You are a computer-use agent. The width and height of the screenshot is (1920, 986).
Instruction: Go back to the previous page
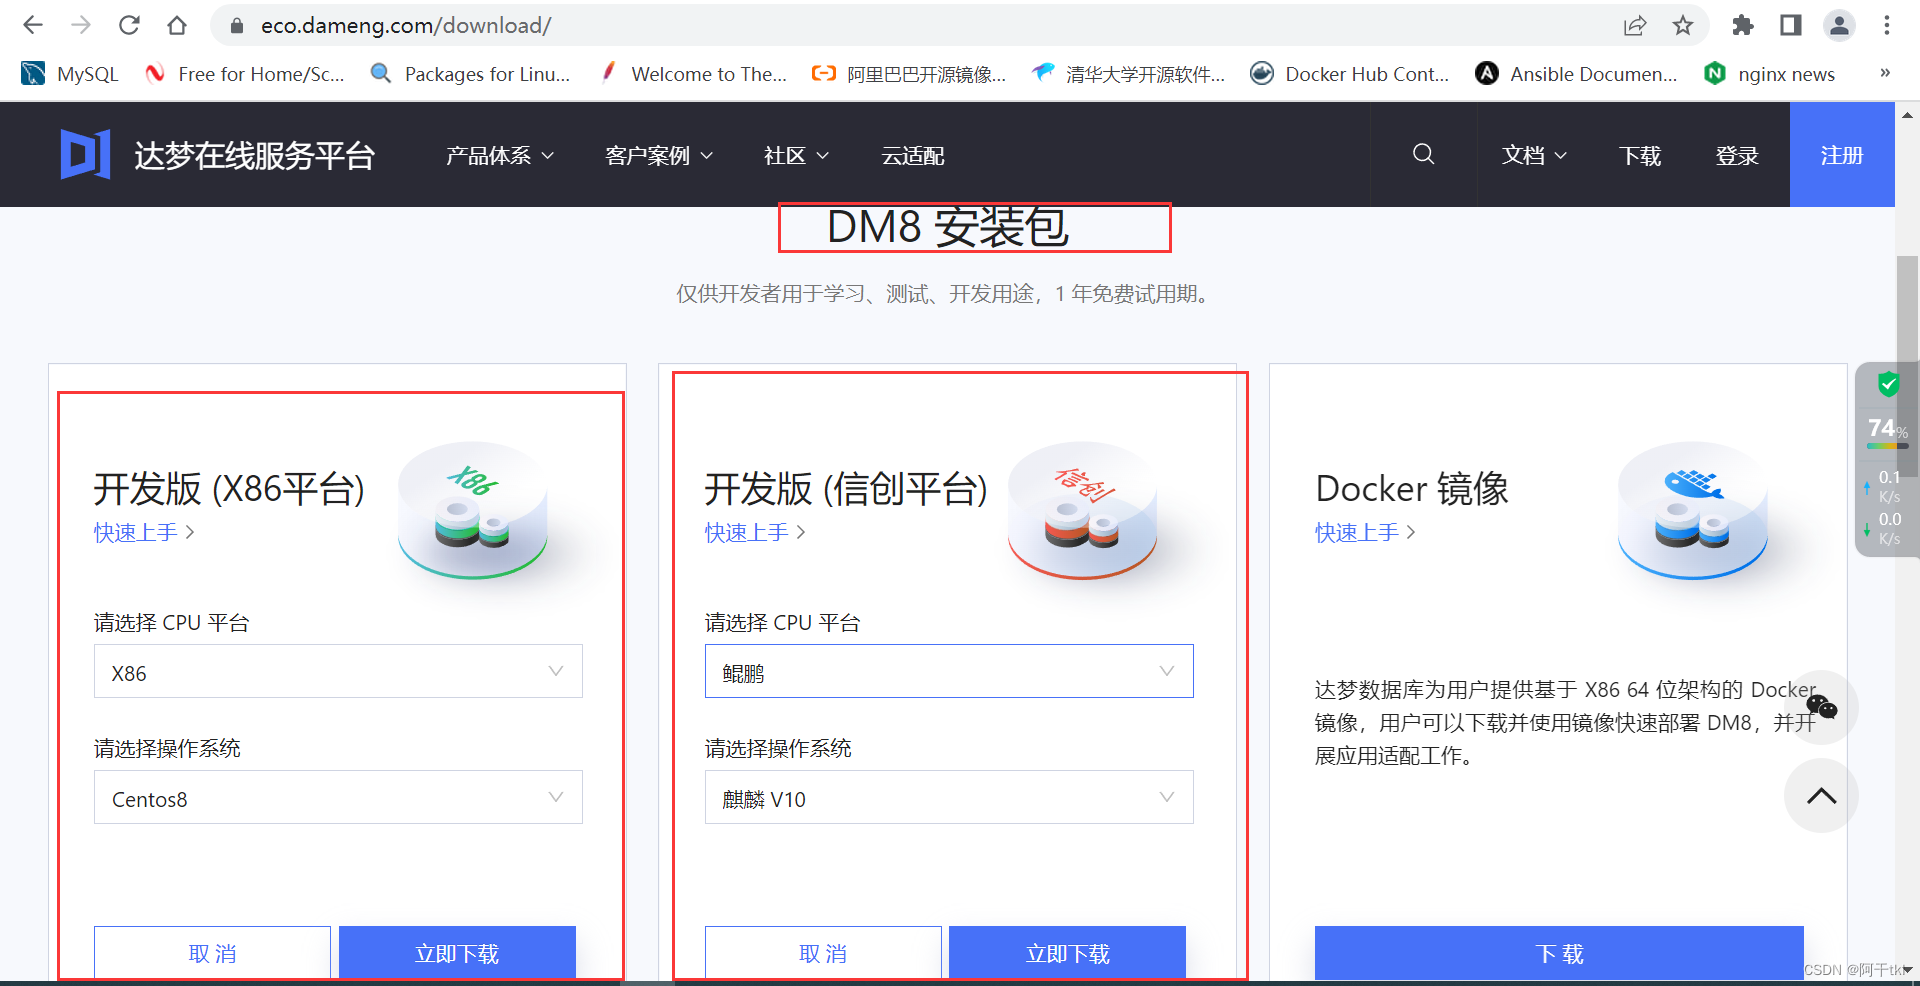pos(33,25)
